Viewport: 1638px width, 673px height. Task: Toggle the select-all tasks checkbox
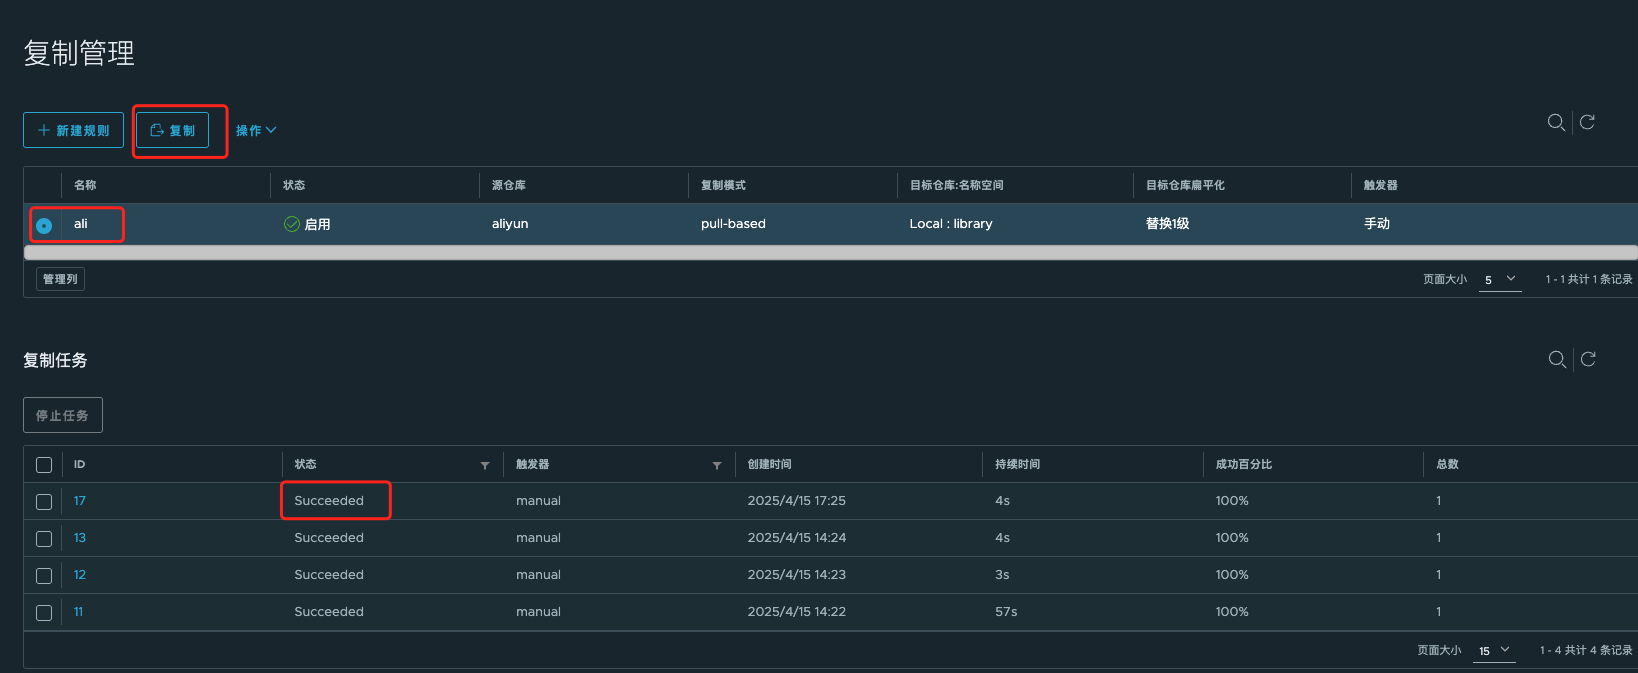tap(44, 465)
